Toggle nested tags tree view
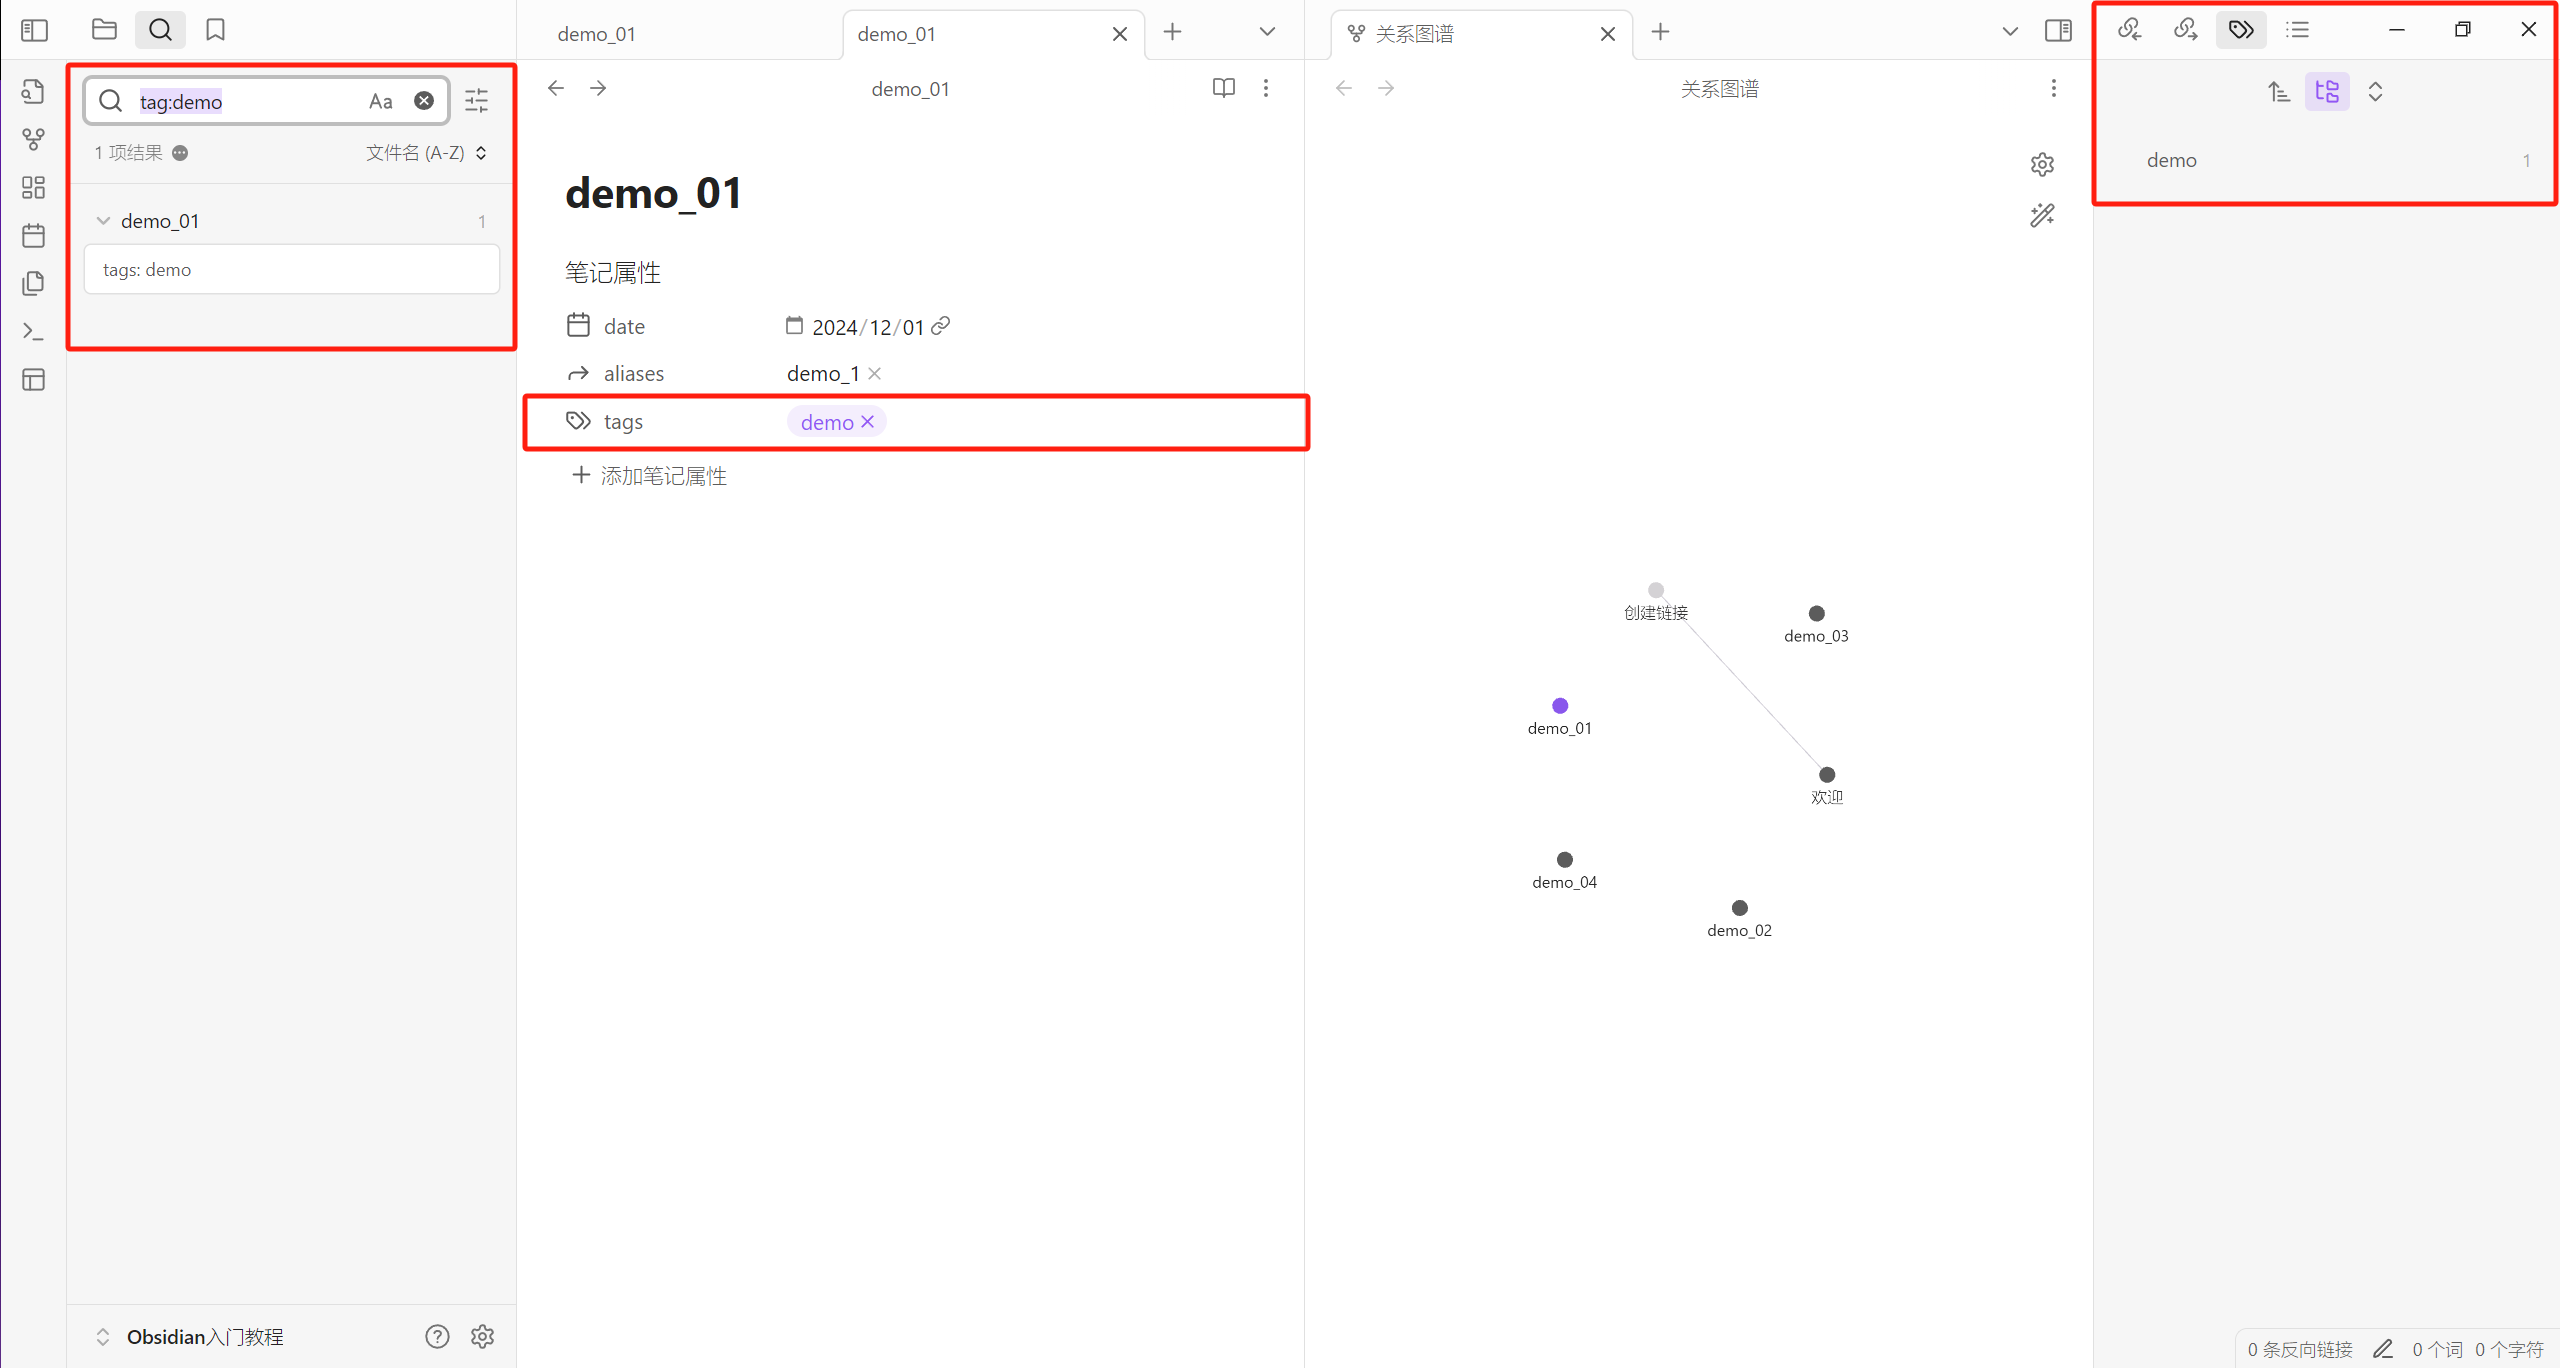The height and width of the screenshot is (1368, 2560). coord(2327,92)
